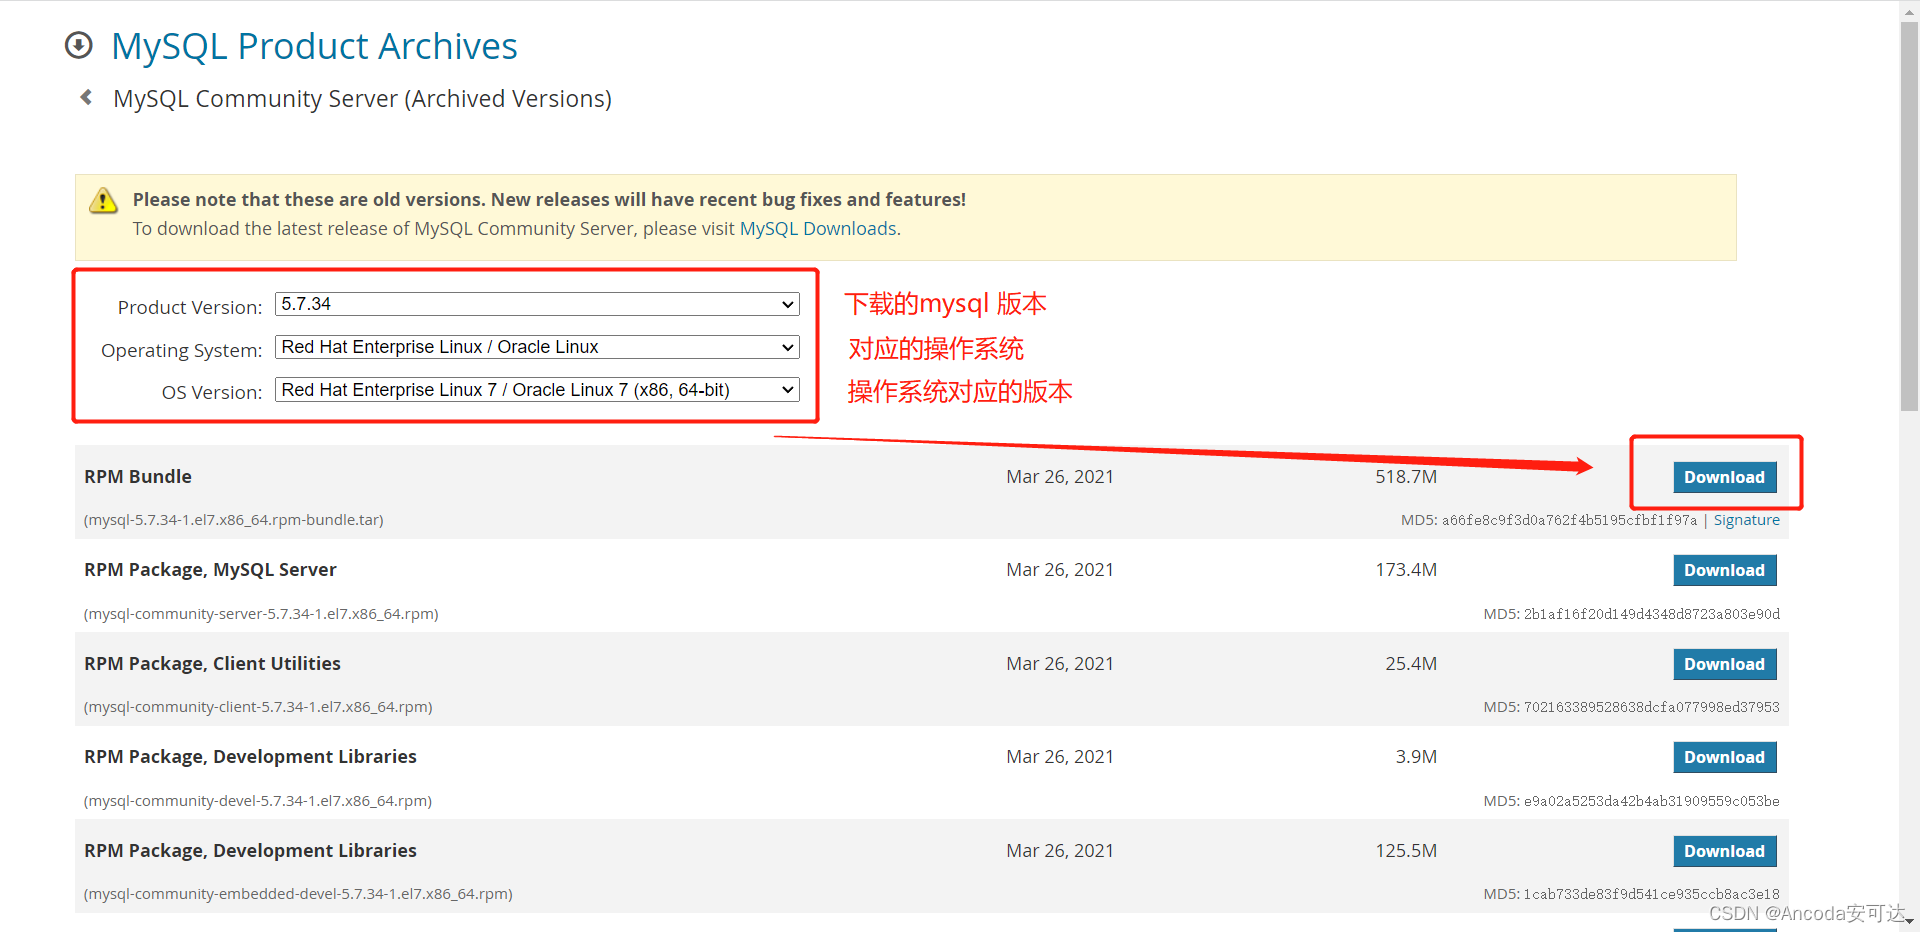Click the RPM Package, Client Utilities title
The image size is (1920, 932).
(x=212, y=664)
